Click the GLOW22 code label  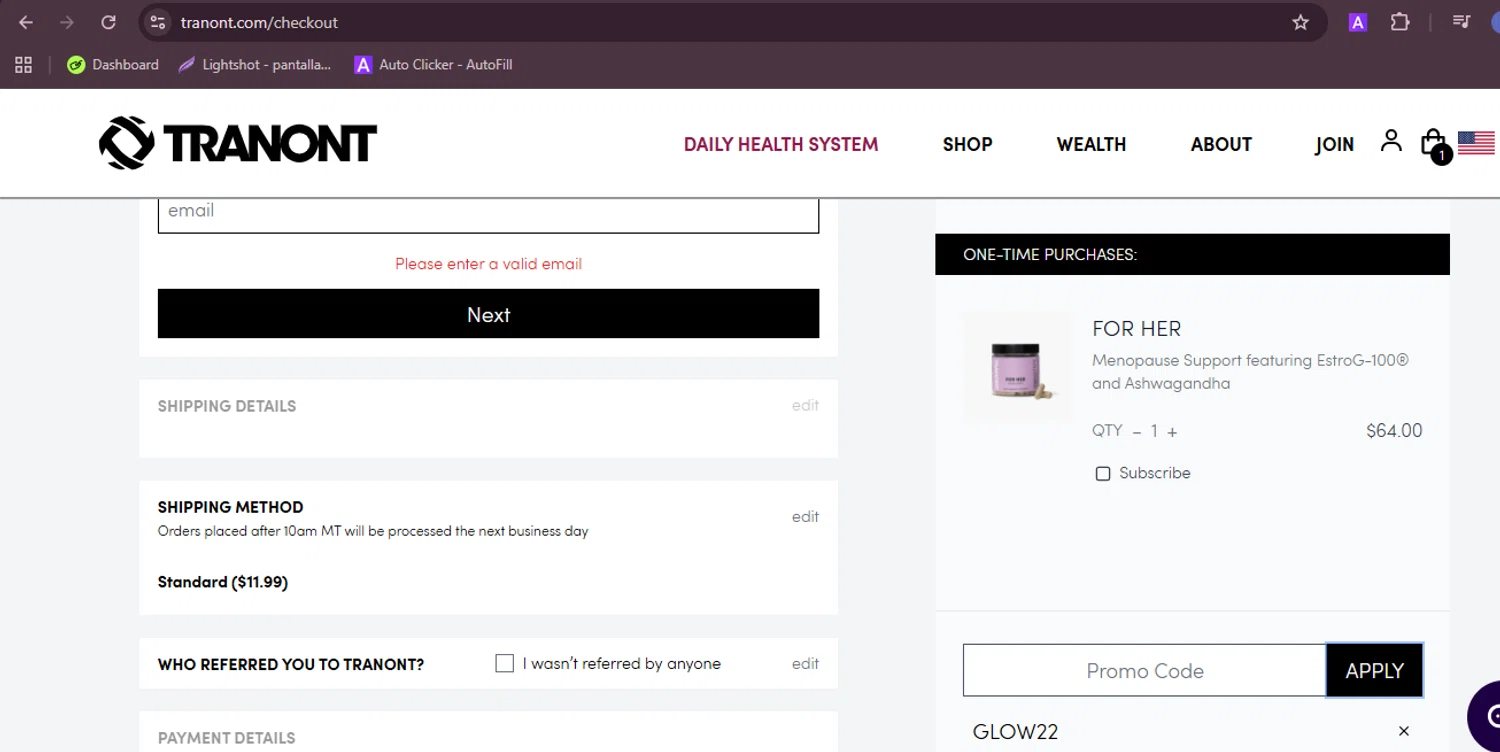(1015, 732)
